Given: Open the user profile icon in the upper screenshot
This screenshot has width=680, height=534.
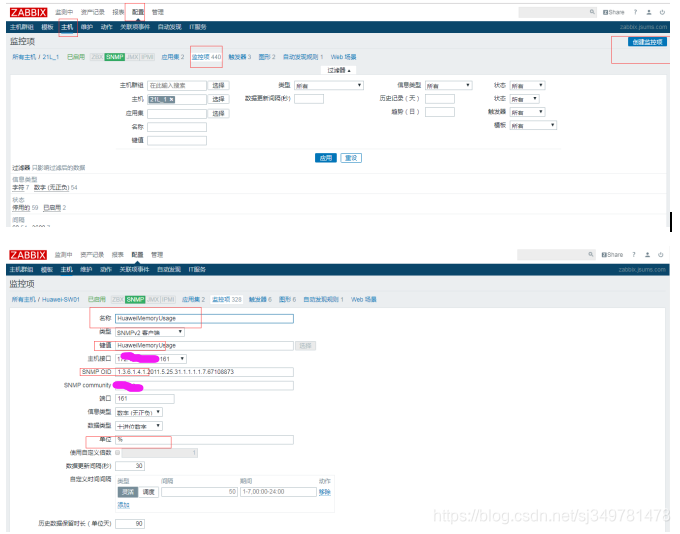Looking at the screenshot, I should tap(649, 12).
